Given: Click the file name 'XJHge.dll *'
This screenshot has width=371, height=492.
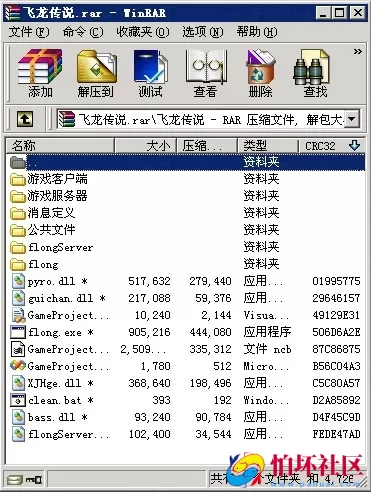Looking at the screenshot, I should click(61, 383).
